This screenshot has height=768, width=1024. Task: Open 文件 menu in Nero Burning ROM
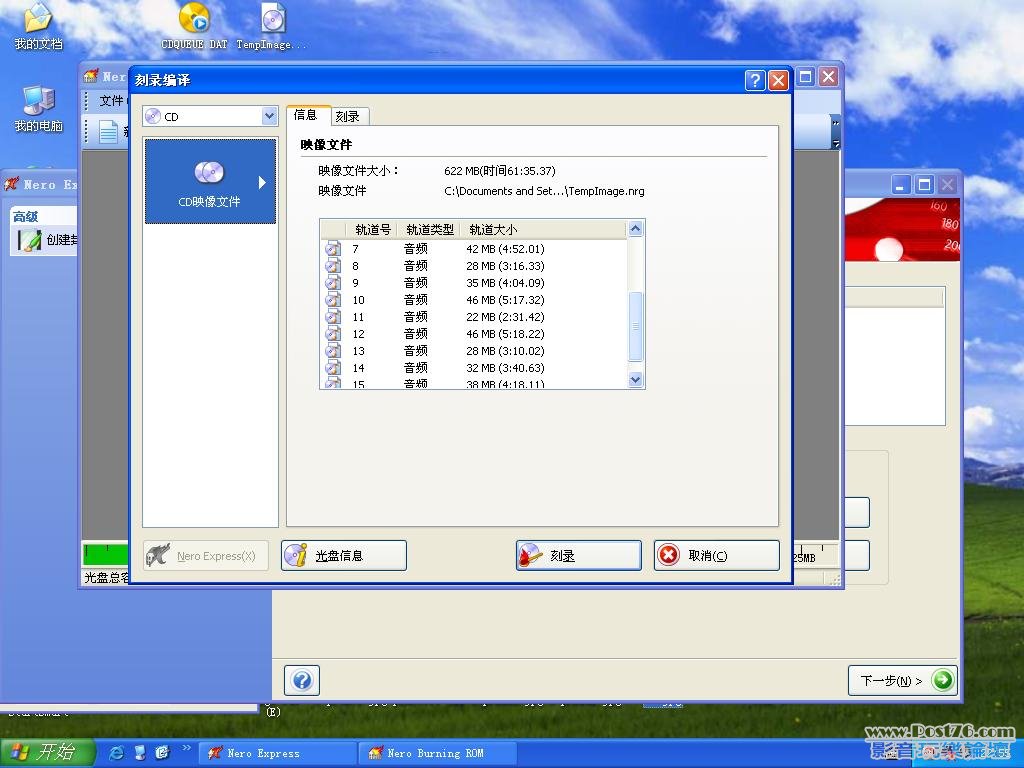click(x=111, y=101)
